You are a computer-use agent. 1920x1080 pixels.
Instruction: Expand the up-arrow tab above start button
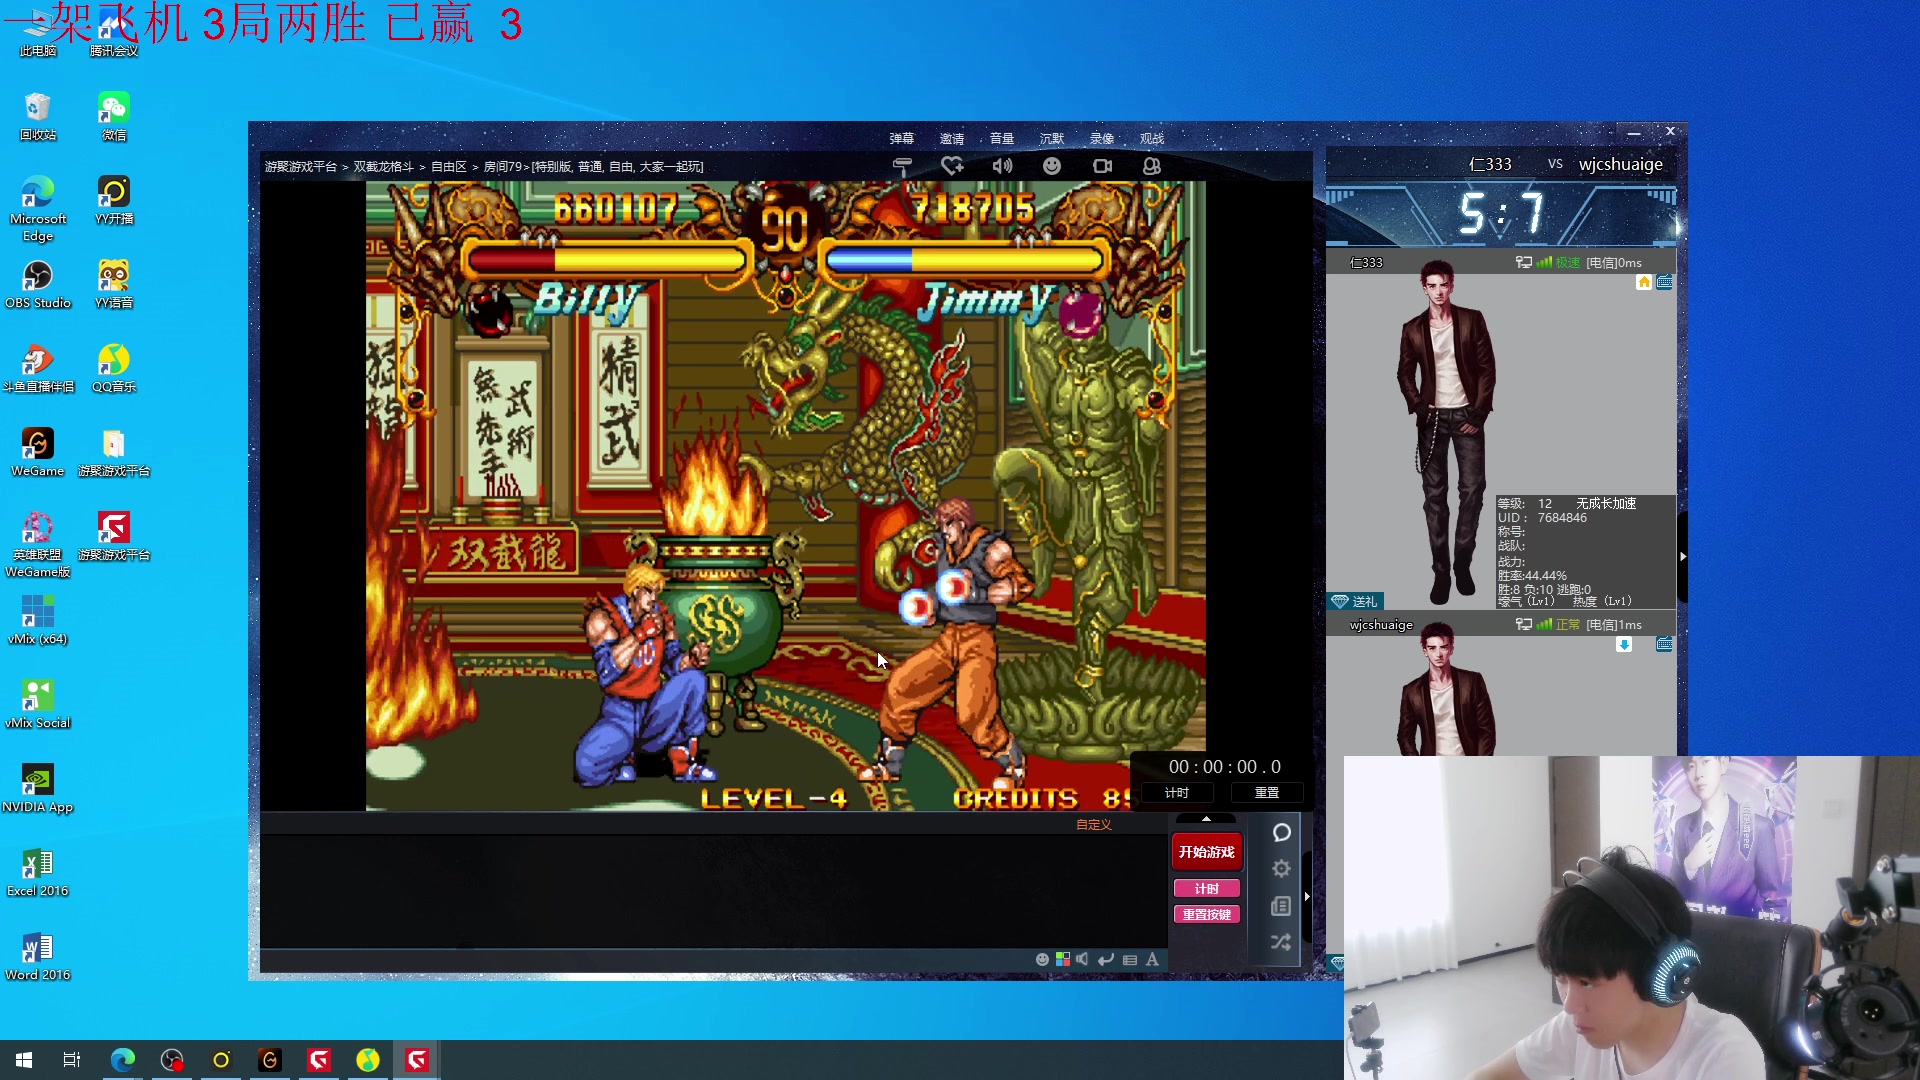click(x=1206, y=819)
